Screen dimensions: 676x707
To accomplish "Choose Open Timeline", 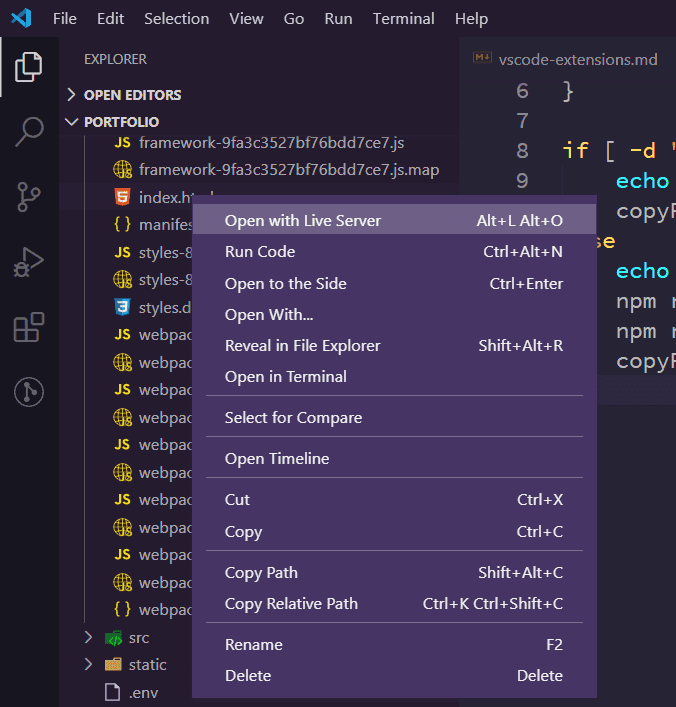I will click(x=394, y=459).
